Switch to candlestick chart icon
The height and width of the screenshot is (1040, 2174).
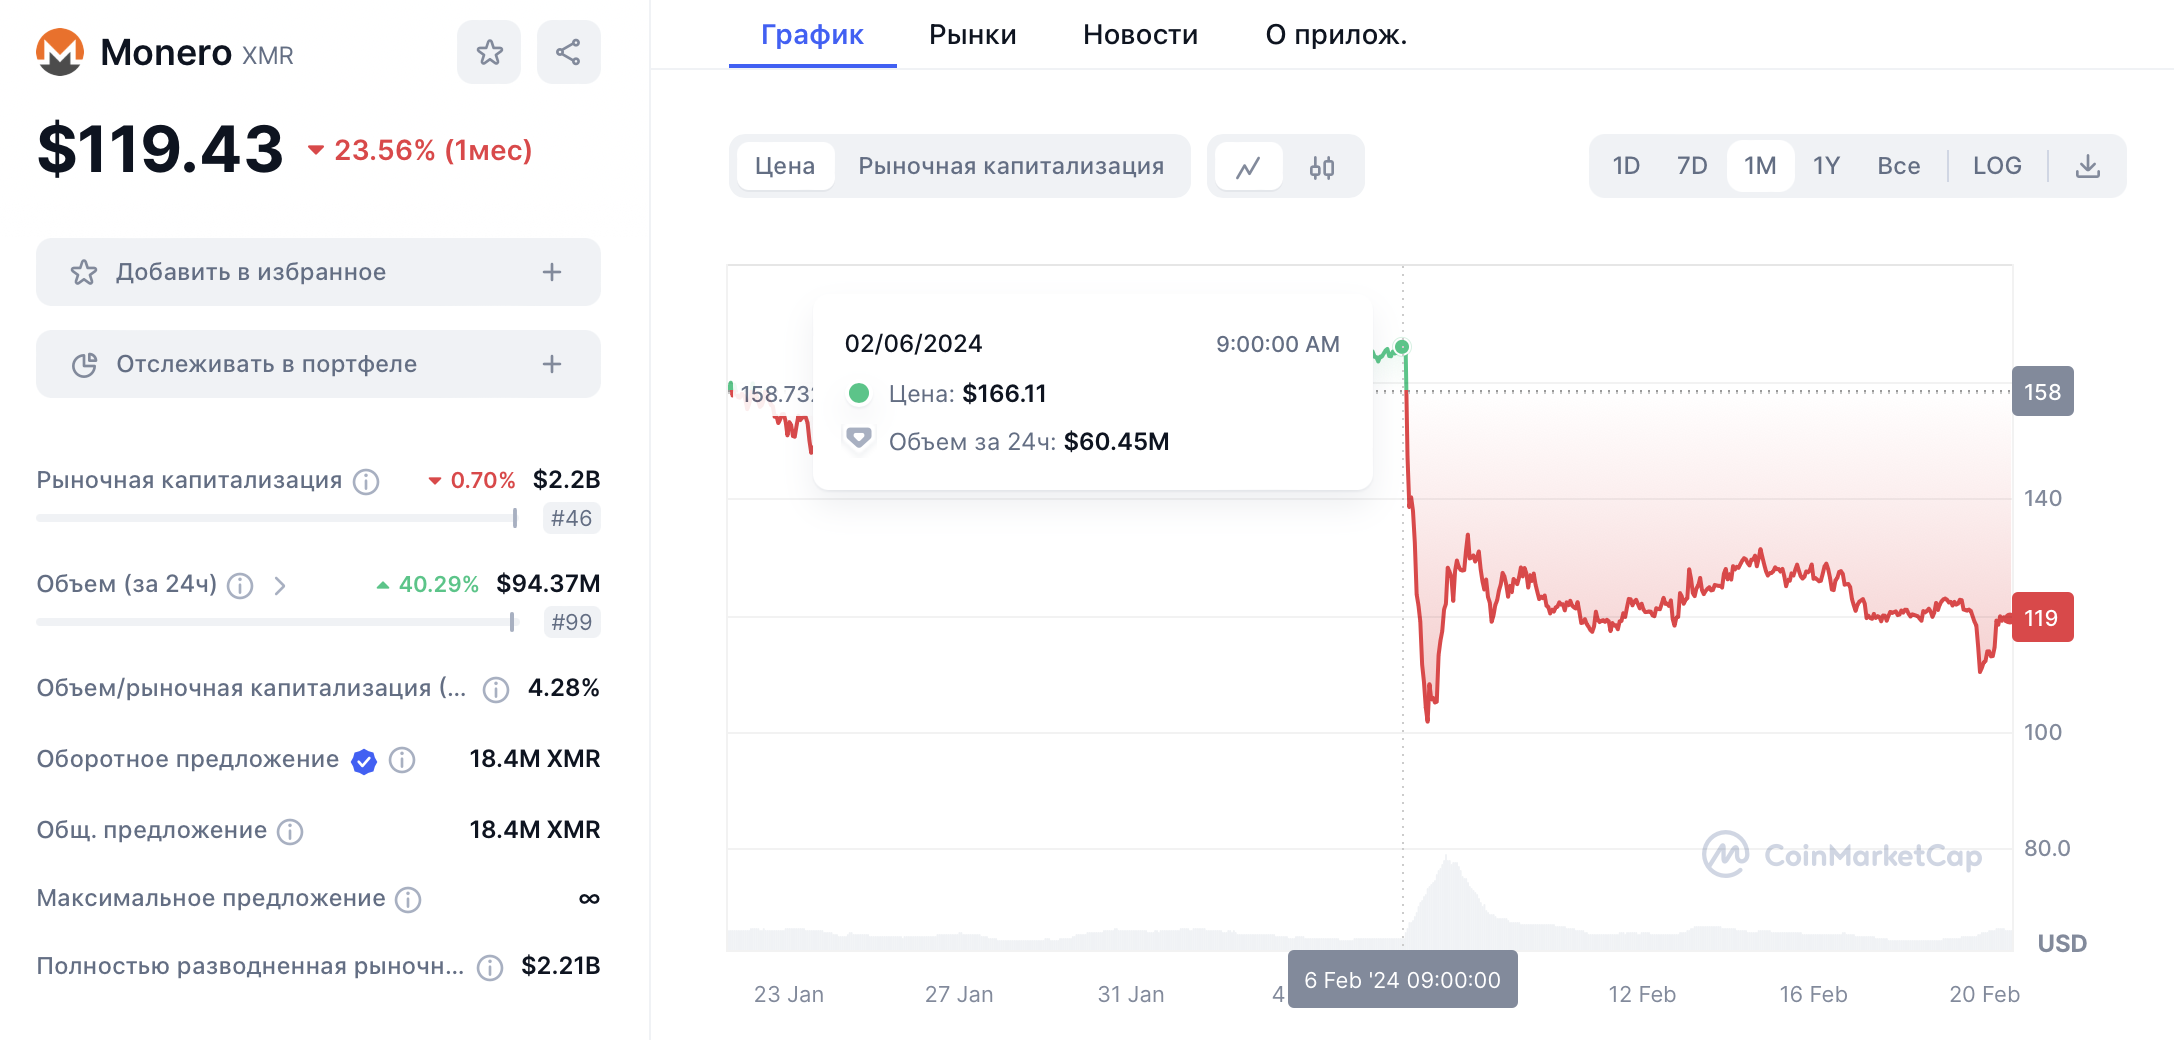(1322, 167)
